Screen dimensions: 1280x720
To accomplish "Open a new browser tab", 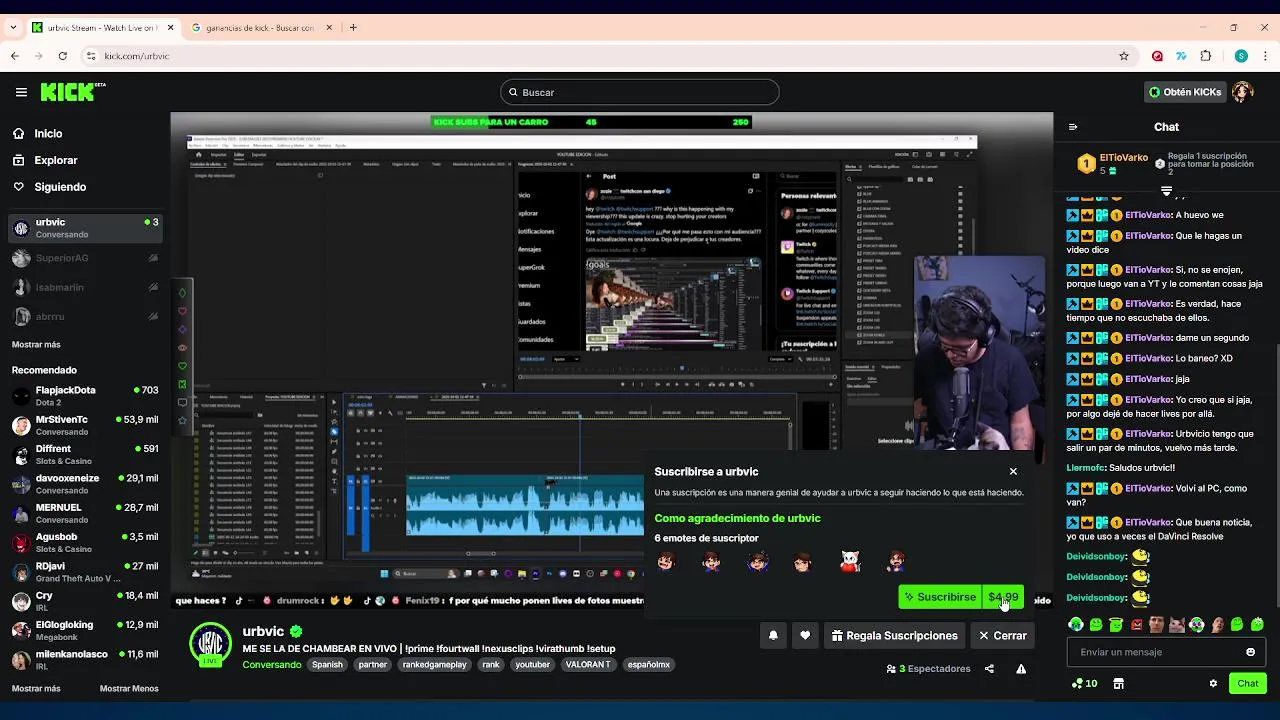I will (x=353, y=27).
